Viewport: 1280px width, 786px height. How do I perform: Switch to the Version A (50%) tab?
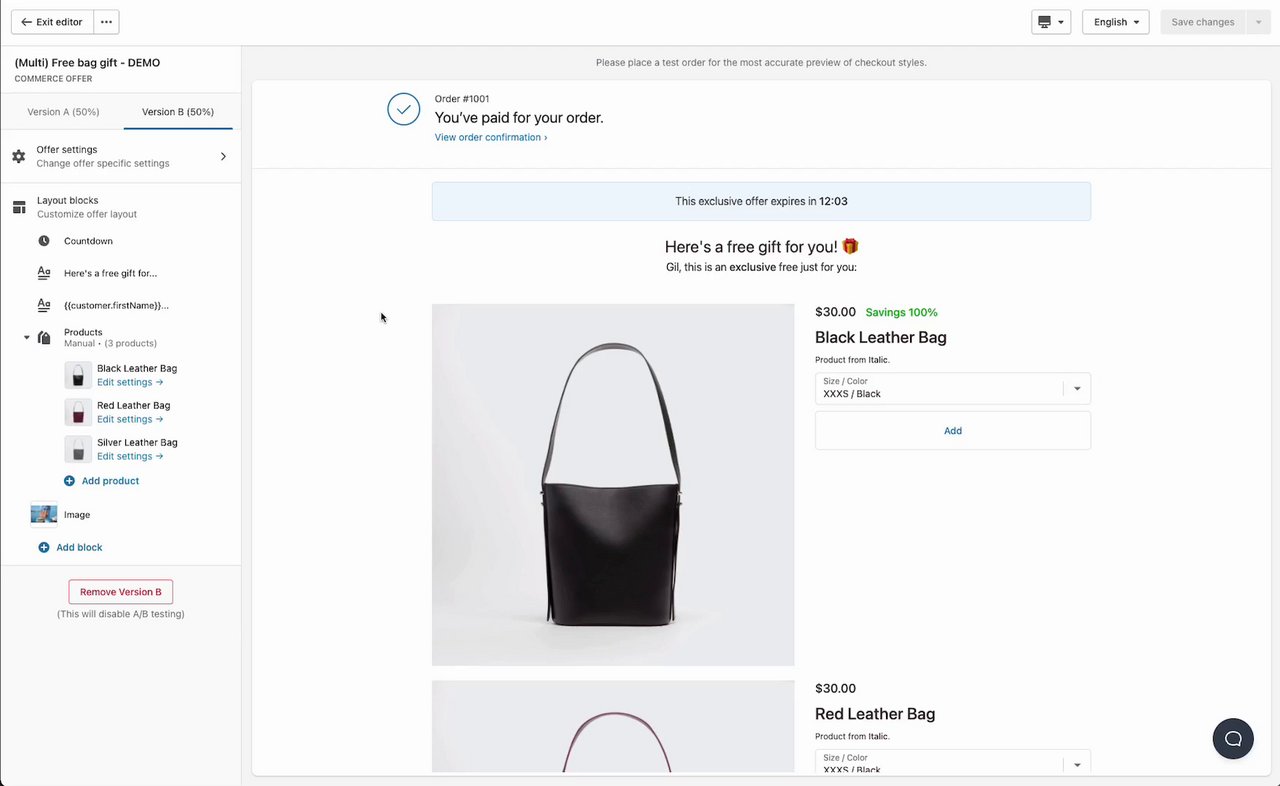coord(63,112)
